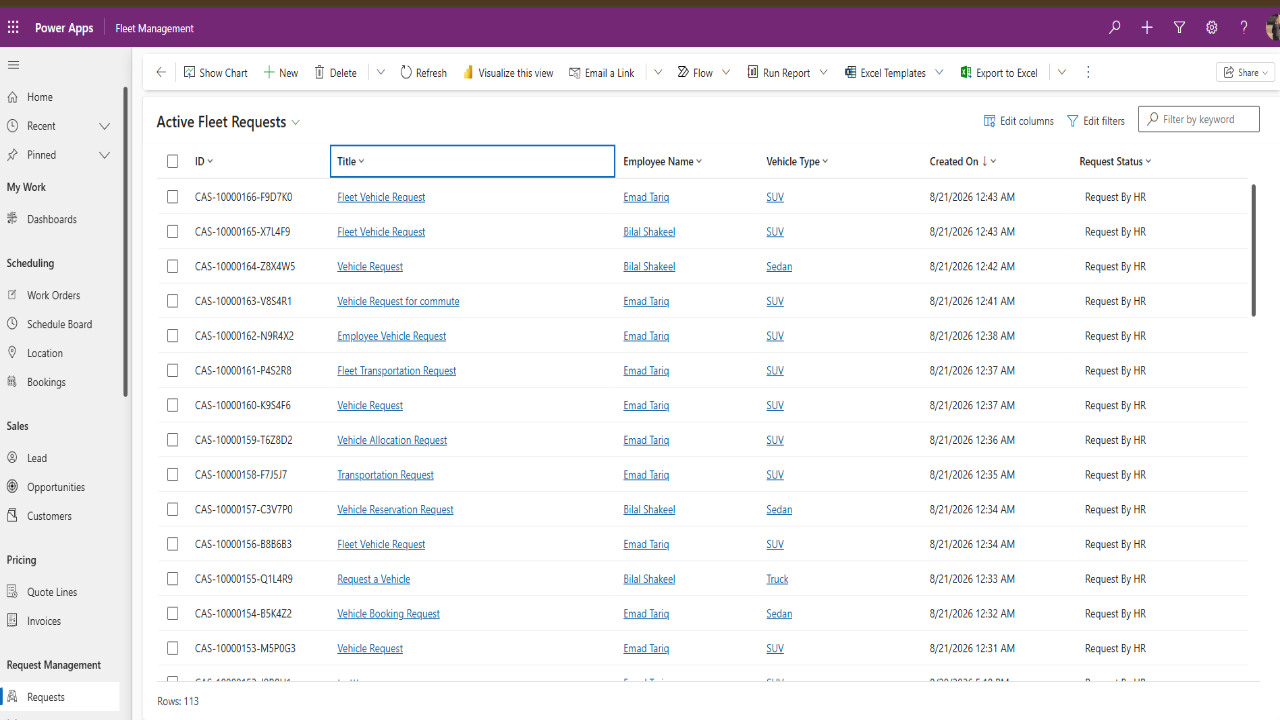Click the search magnifier in header
Screen dimensions: 1280x720
[x=1115, y=28]
